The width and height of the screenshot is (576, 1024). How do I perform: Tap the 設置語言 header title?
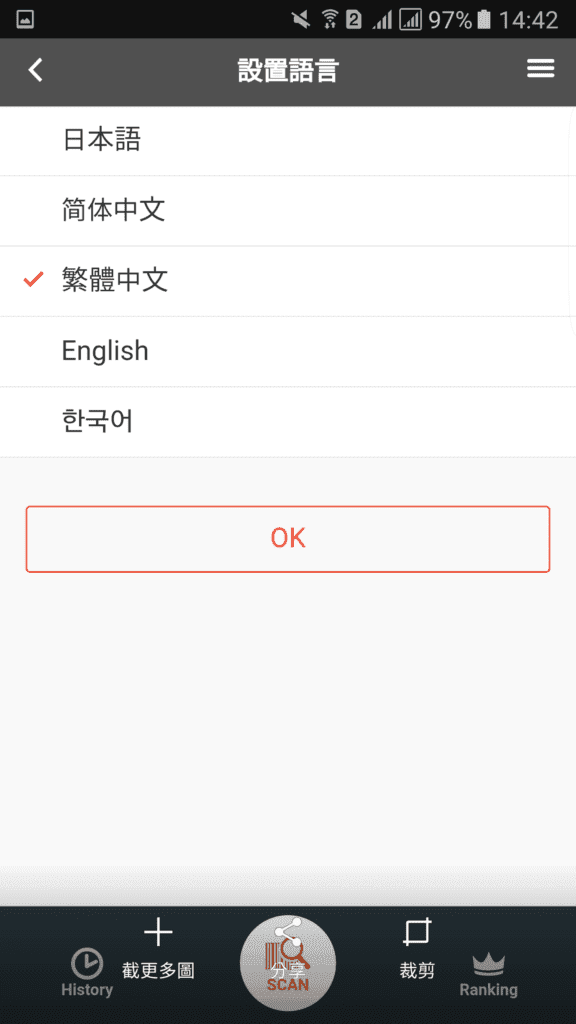point(288,71)
